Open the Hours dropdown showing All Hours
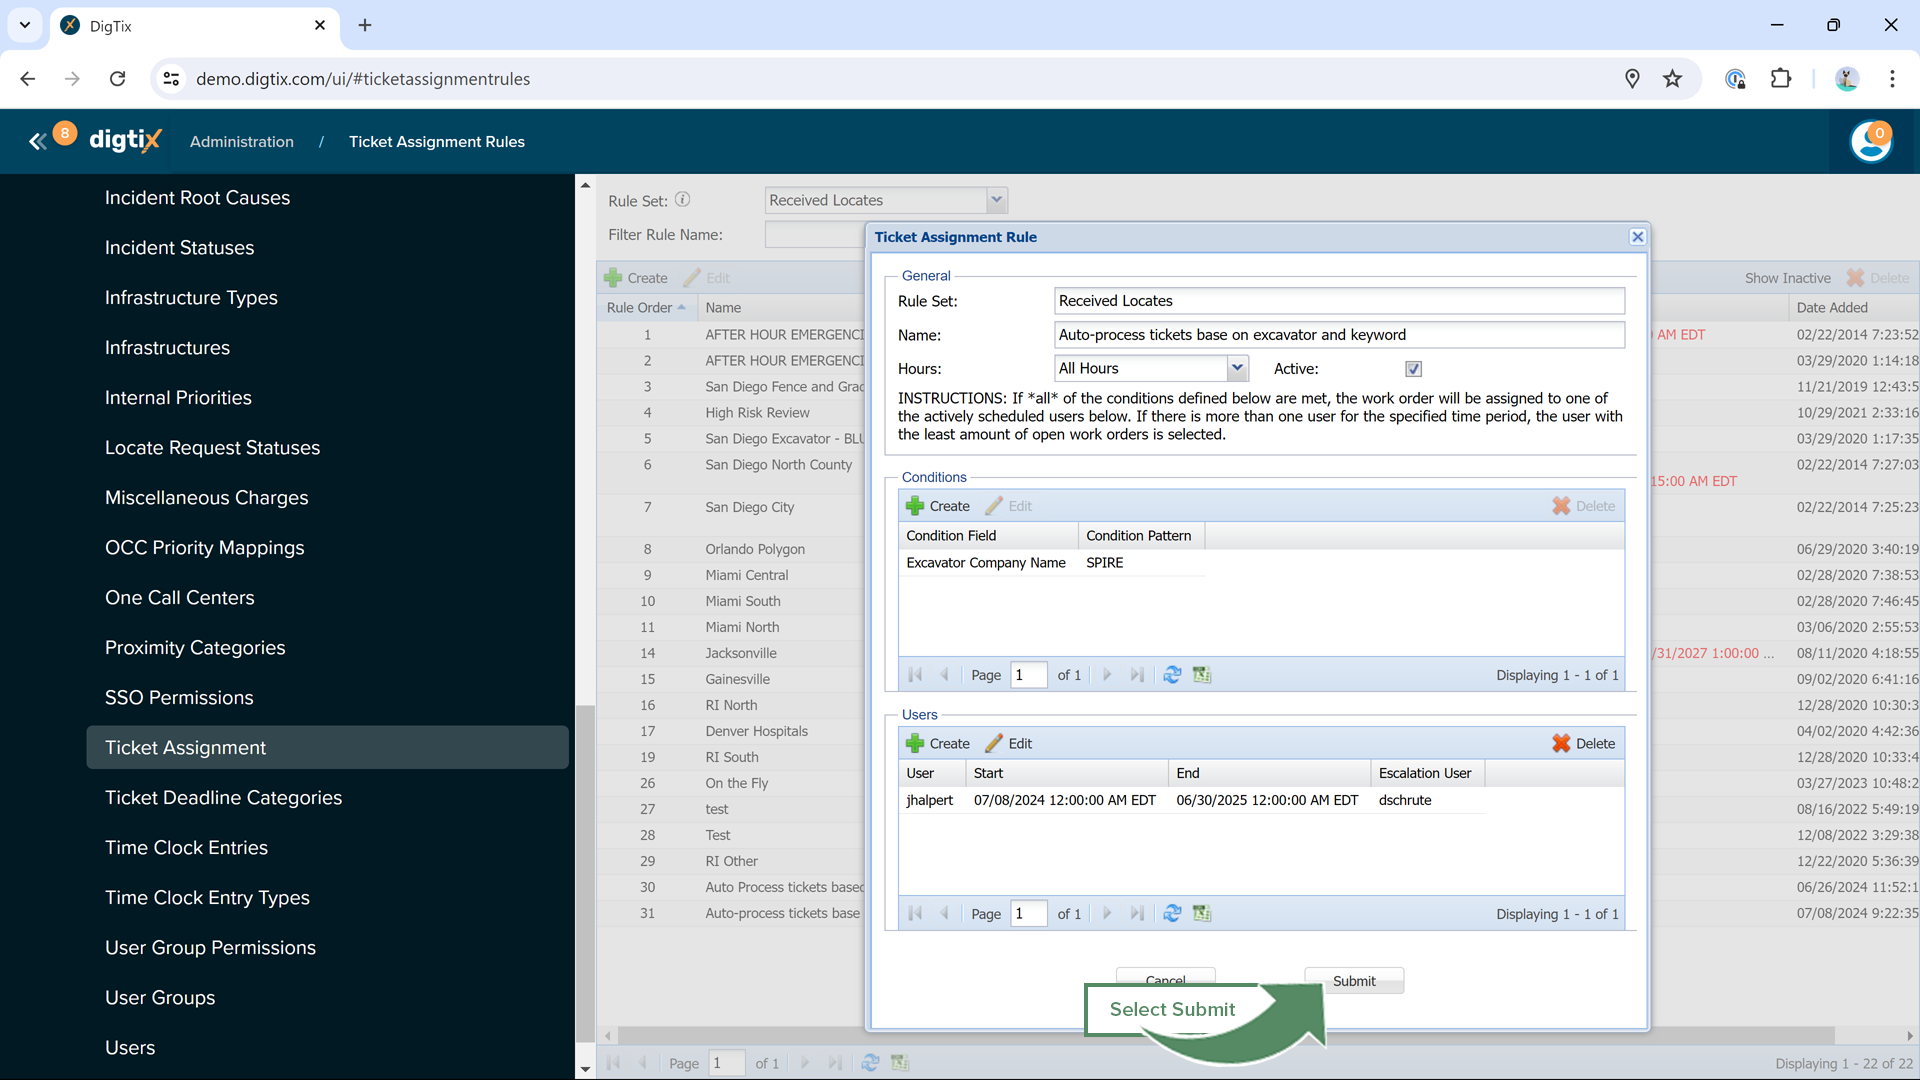 (1237, 368)
